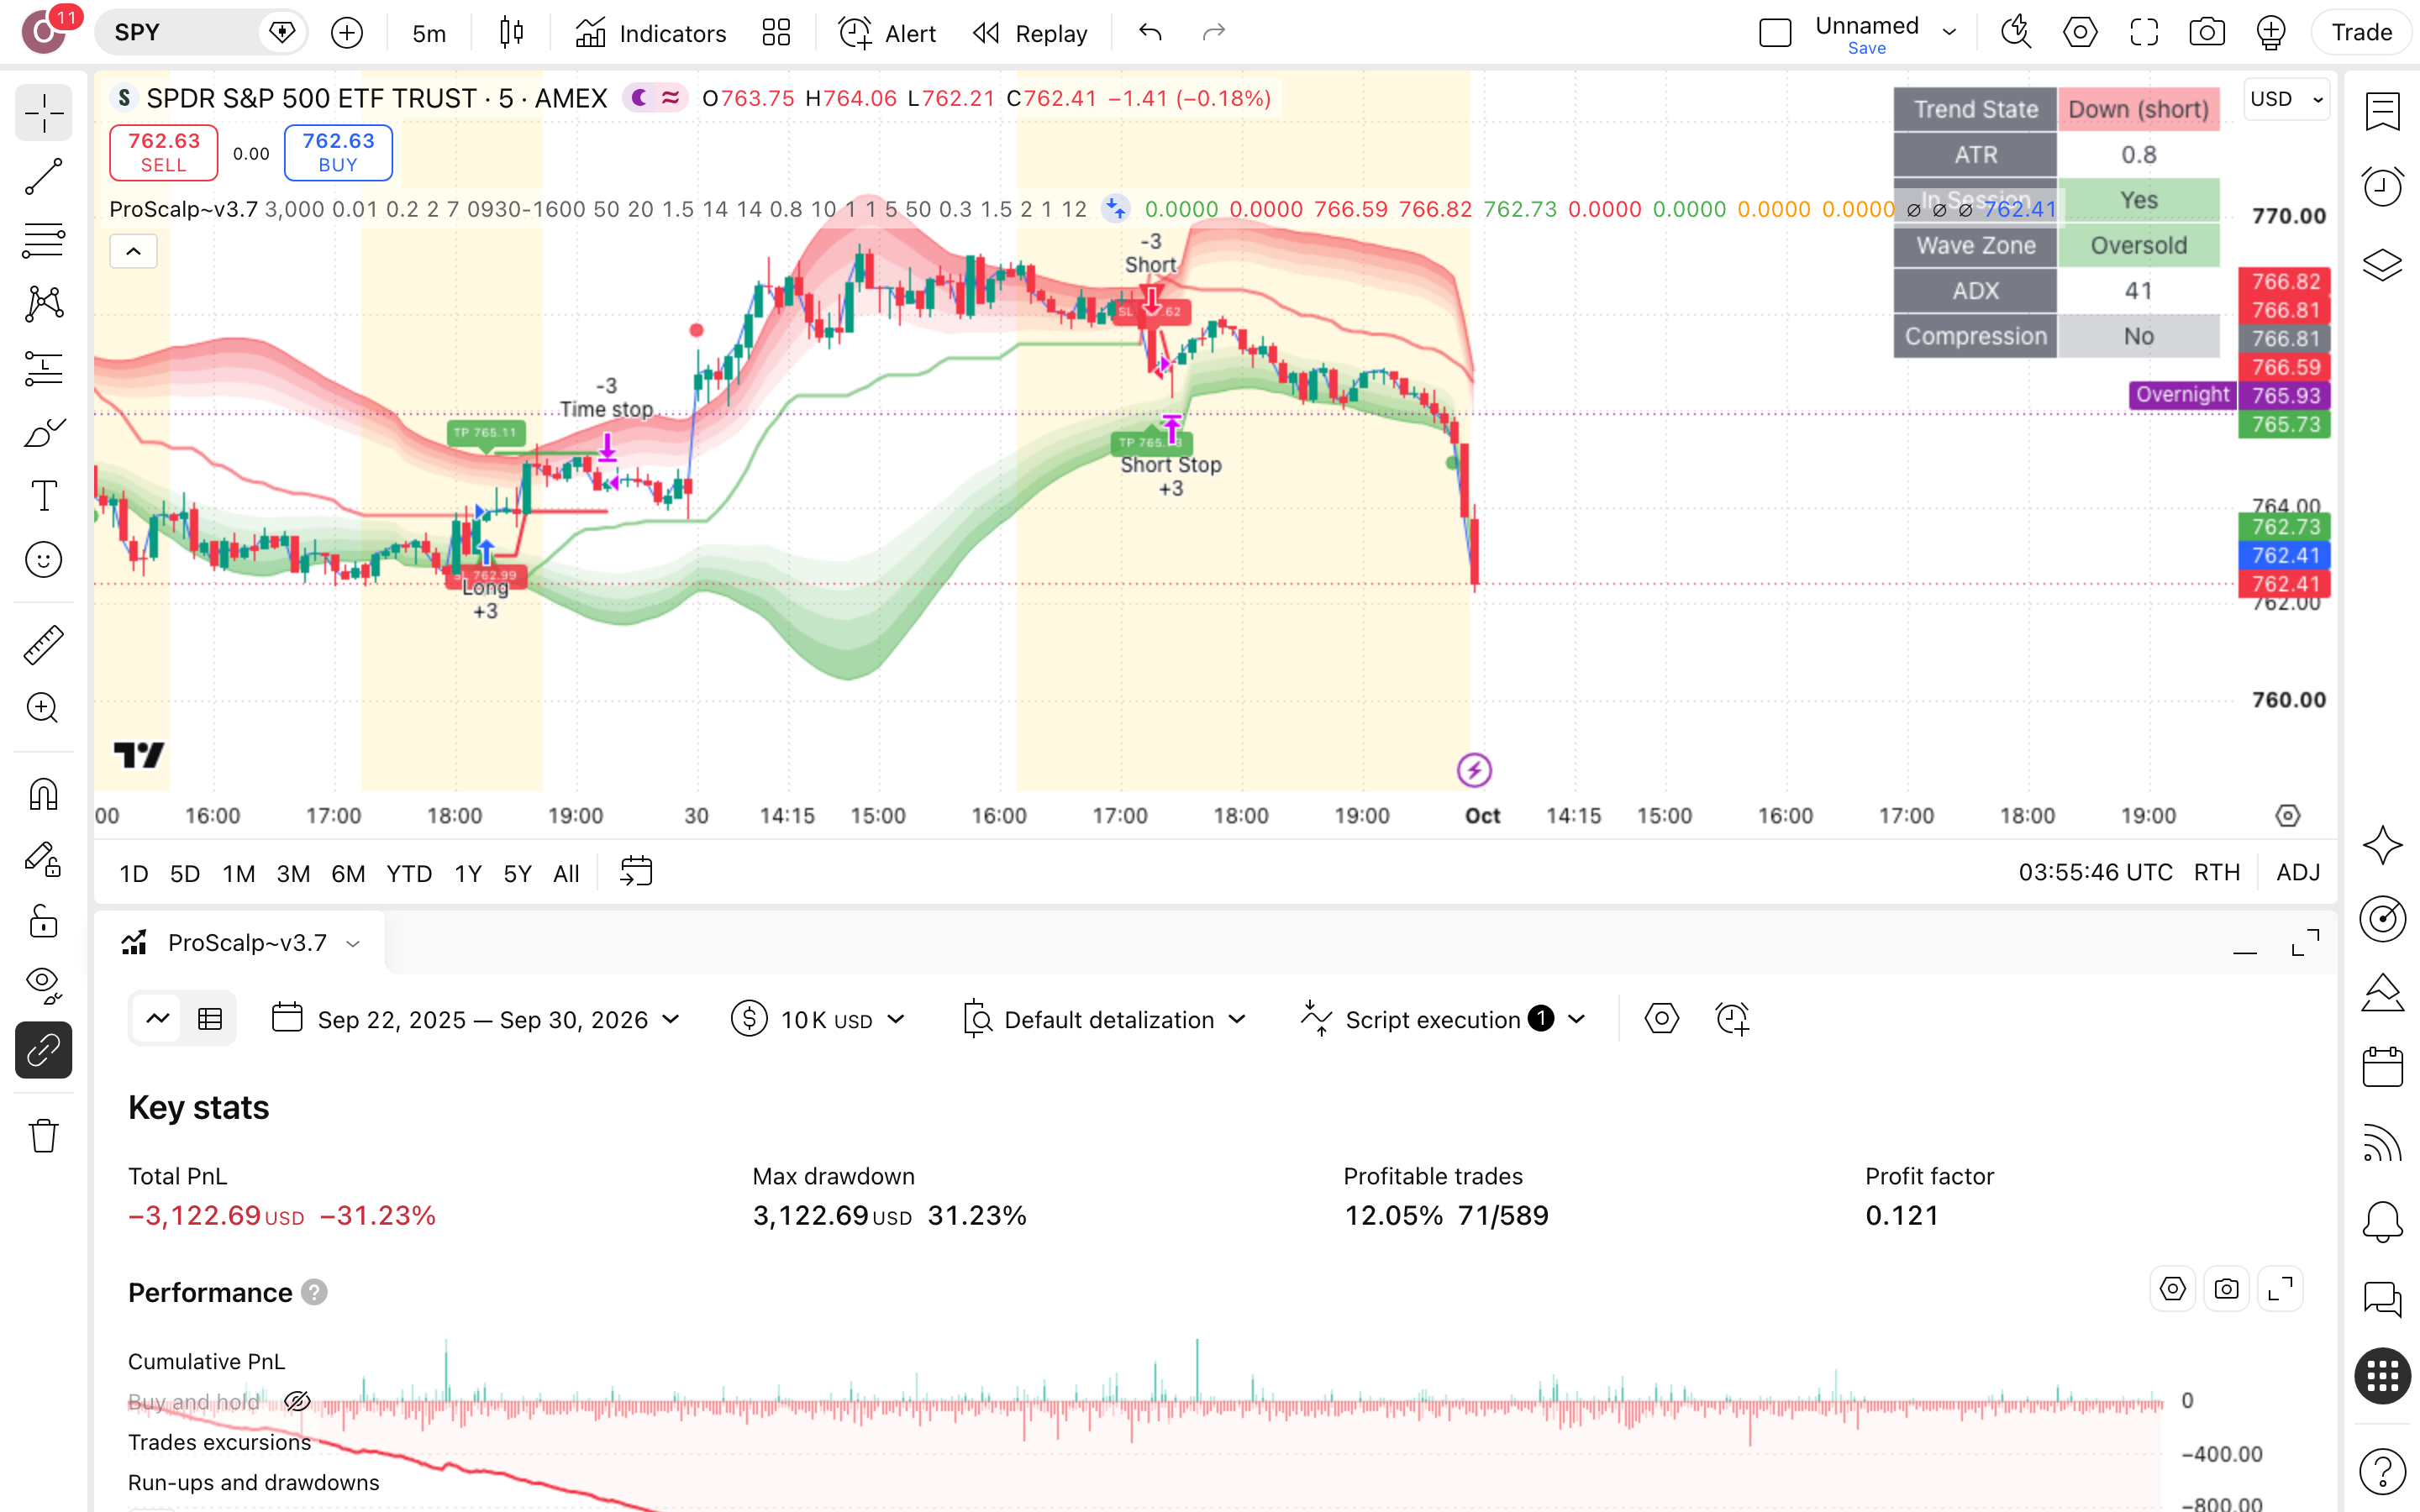Toggle ADJ adjusted data
2420x1512 pixels.
2298,873
